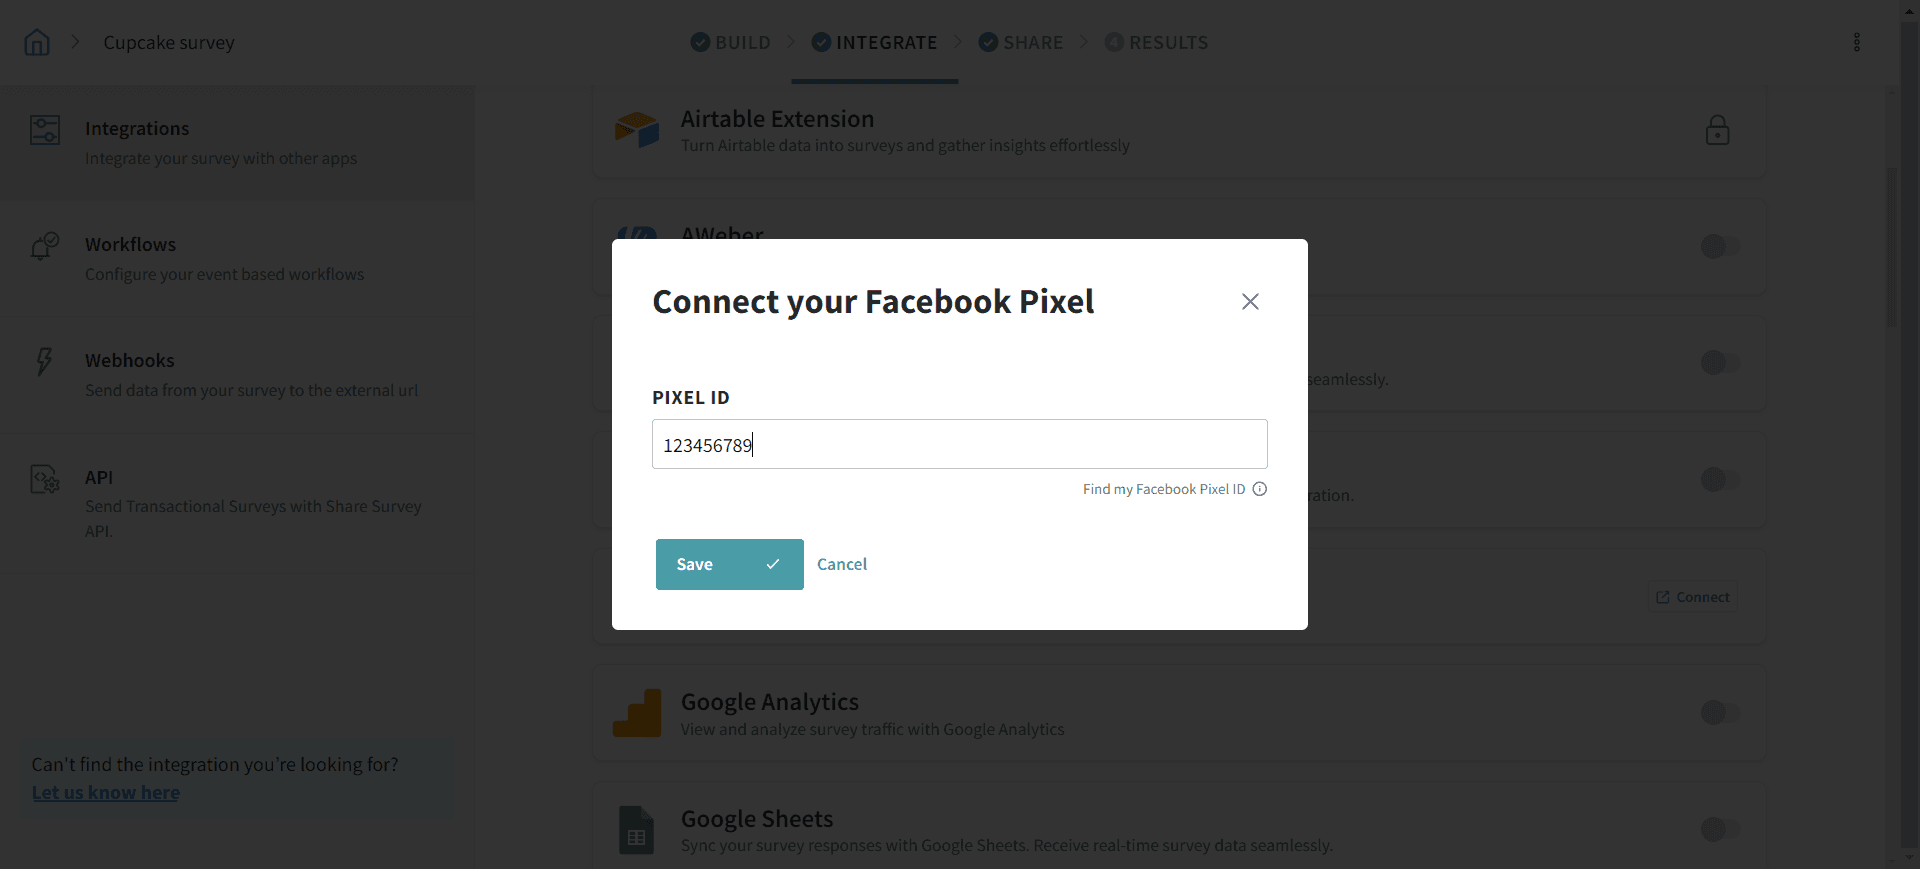Image resolution: width=1920 pixels, height=869 pixels.
Task: Click the Home icon in the breadcrumb
Action: click(36, 42)
